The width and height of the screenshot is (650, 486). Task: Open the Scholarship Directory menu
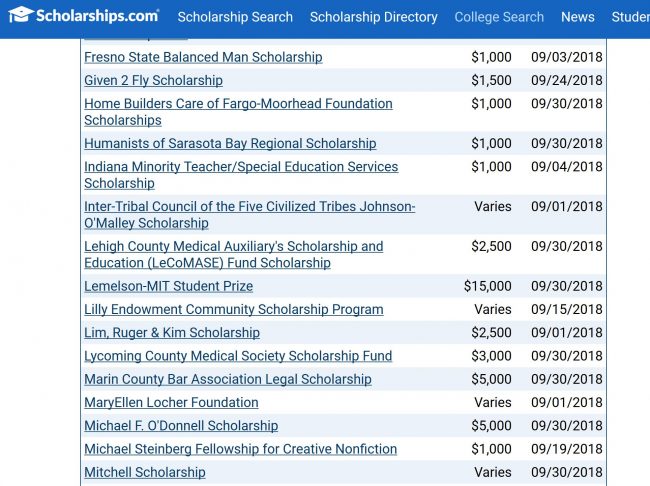pyautogui.click(x=373, y=17)
